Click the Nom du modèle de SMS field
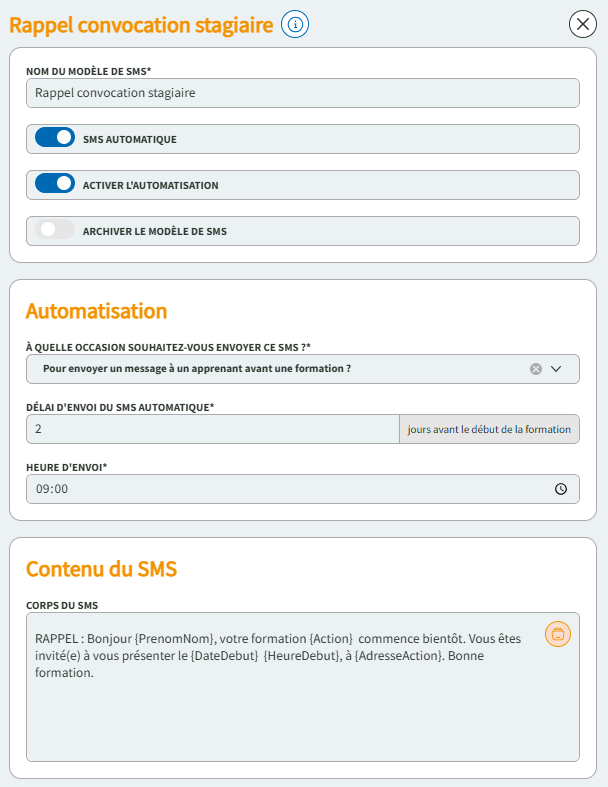The height and width of the screenshot is (787, 608). pyautogui.click(x=302, y=93)
